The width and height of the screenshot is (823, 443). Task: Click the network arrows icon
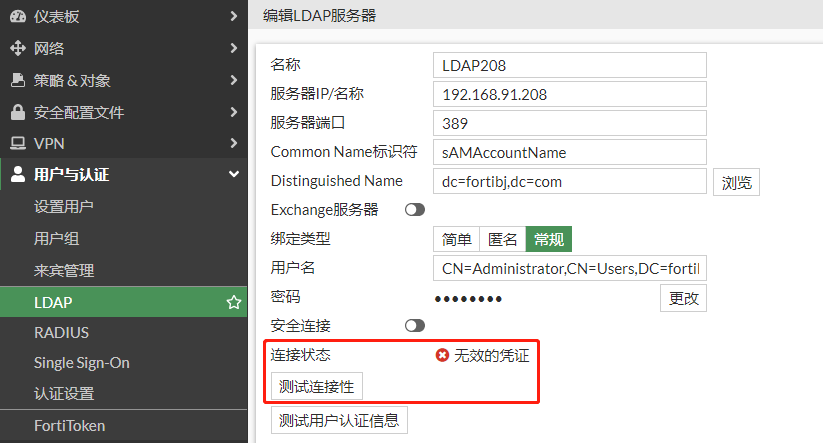coord(18,48)
